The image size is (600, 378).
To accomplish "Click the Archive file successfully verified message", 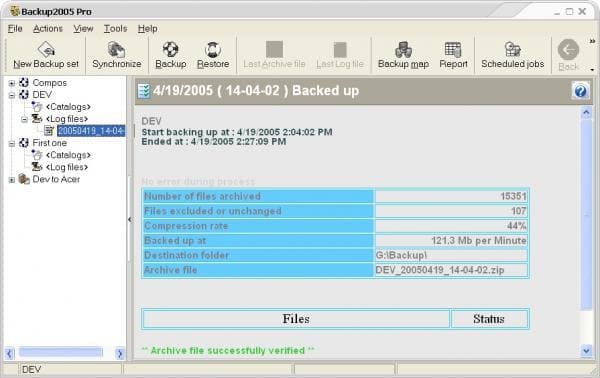I will coord(228,350).
